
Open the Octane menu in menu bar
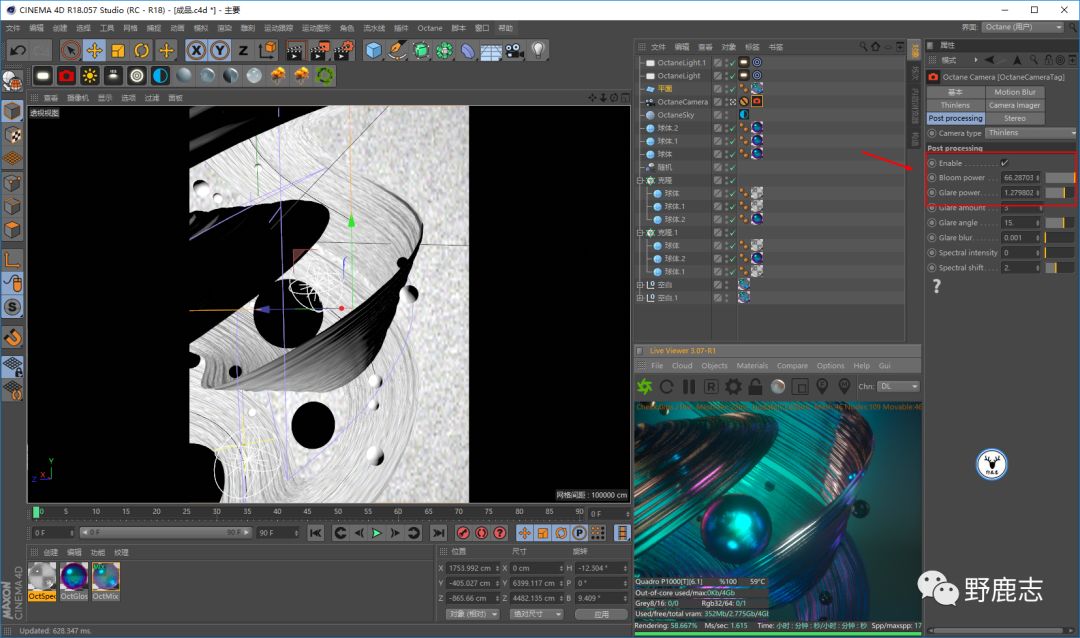429,28
